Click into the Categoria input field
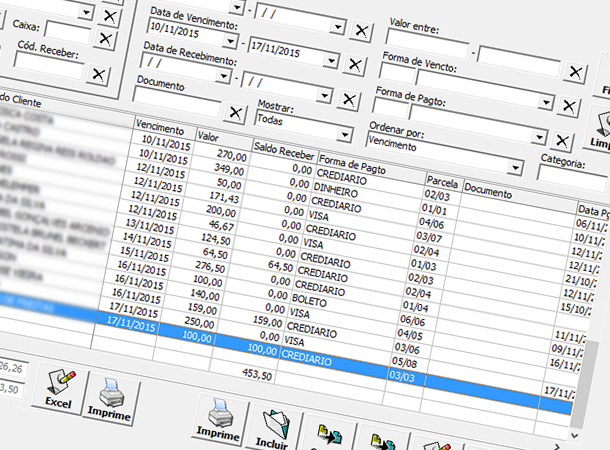The width and height of the screenshot is (610, 450). tap(574, 176)
